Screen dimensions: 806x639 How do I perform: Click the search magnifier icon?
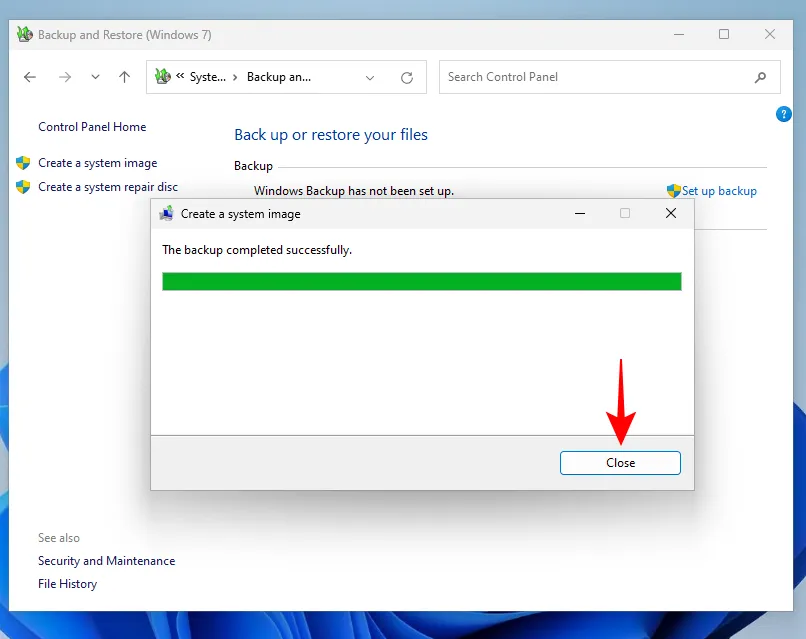pyautogui.click(x=760, y=77)
